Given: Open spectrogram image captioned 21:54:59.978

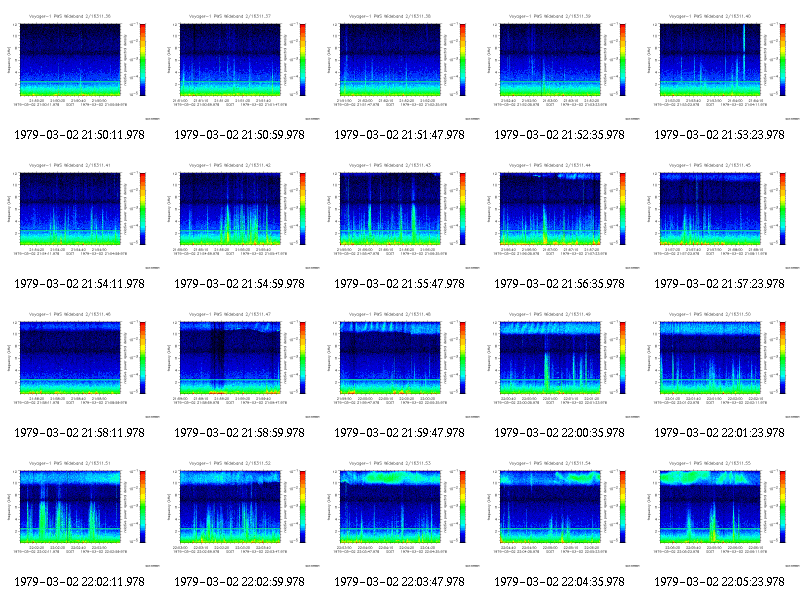Looking at the screenshot, I should coord(240,215).
